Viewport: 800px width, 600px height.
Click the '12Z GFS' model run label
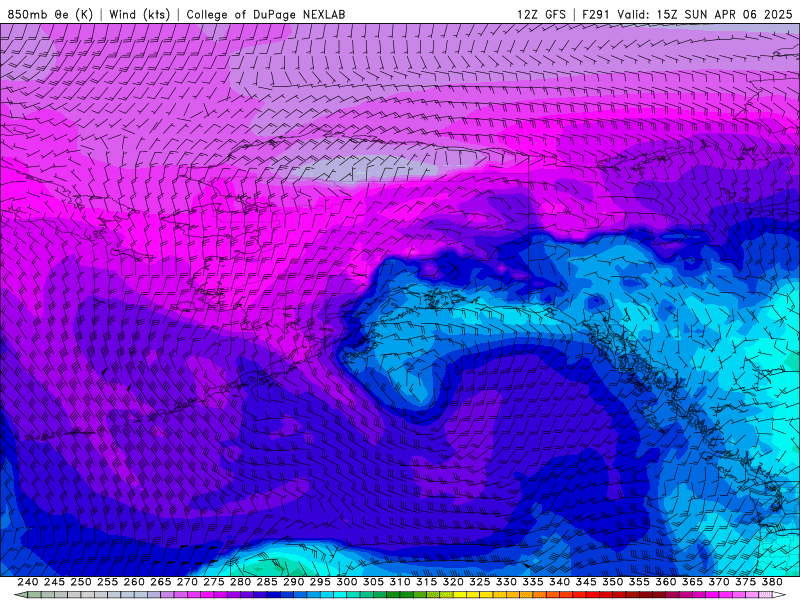(541, 14)
